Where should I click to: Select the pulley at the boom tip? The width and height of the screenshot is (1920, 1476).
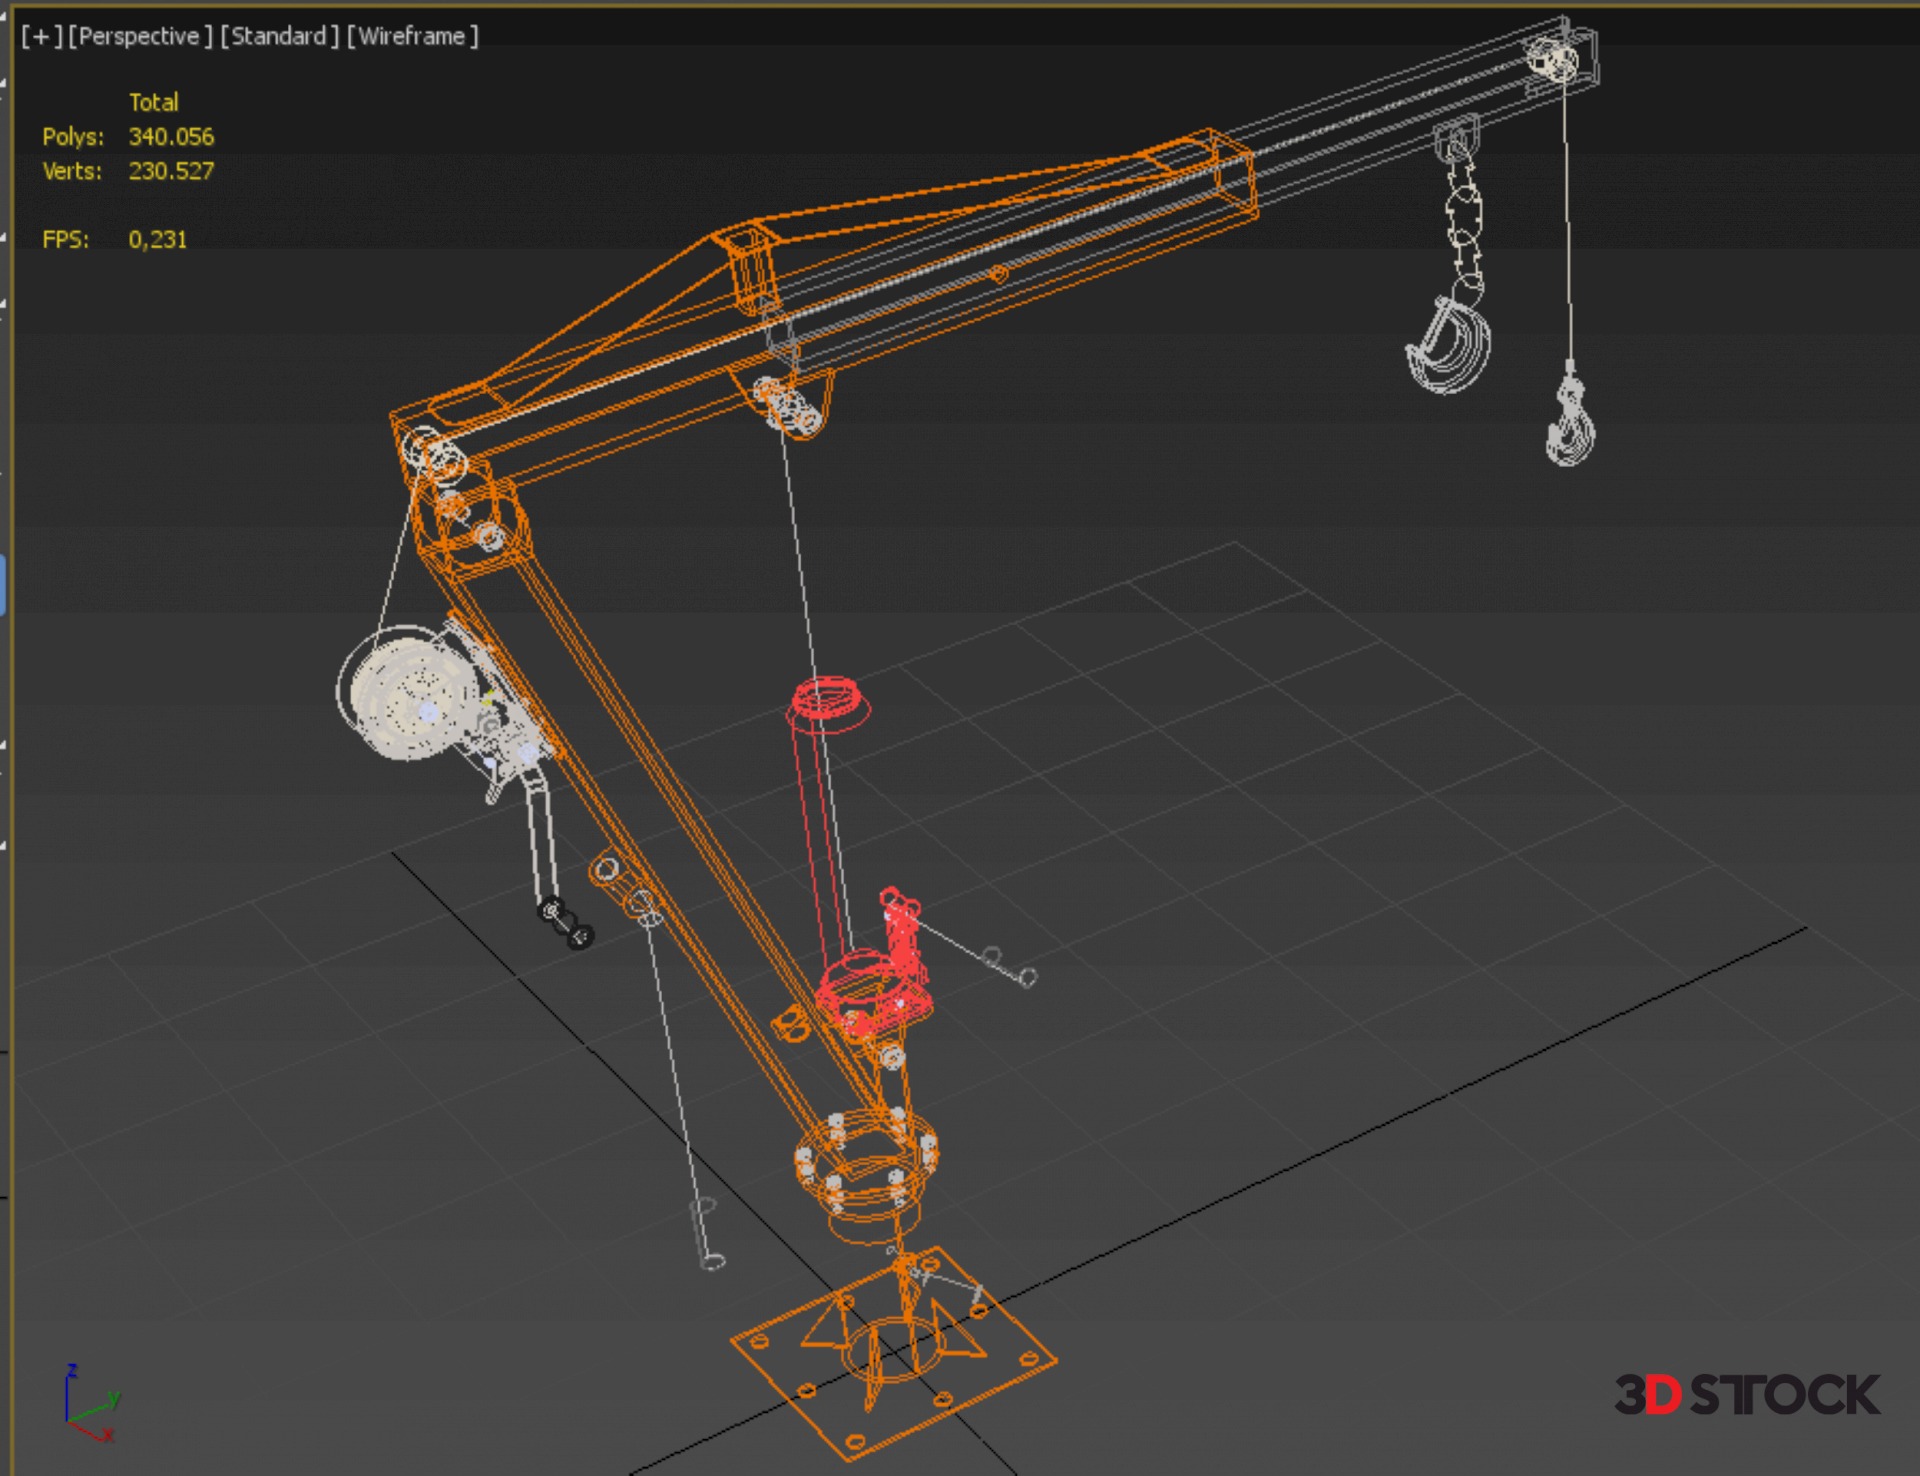[1553, 60]
